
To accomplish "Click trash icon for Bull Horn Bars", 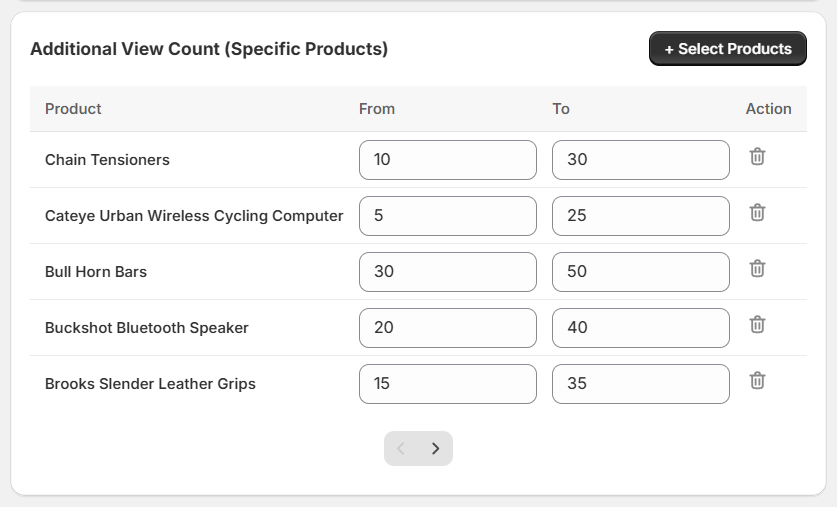I will 758,269.
